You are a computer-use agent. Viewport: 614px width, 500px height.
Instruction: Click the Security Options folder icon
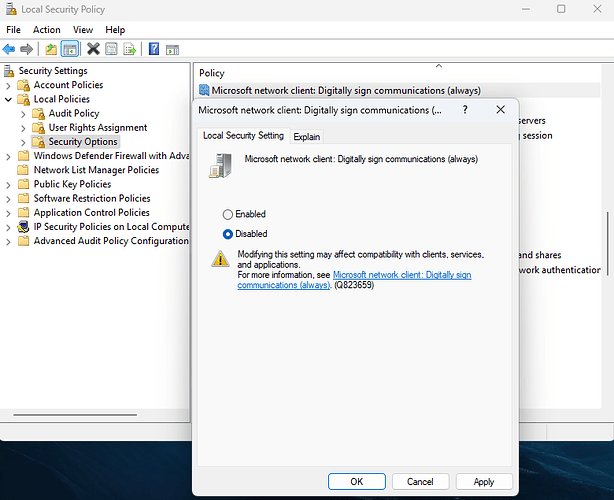pyautogui.click(x=38, y=142)
